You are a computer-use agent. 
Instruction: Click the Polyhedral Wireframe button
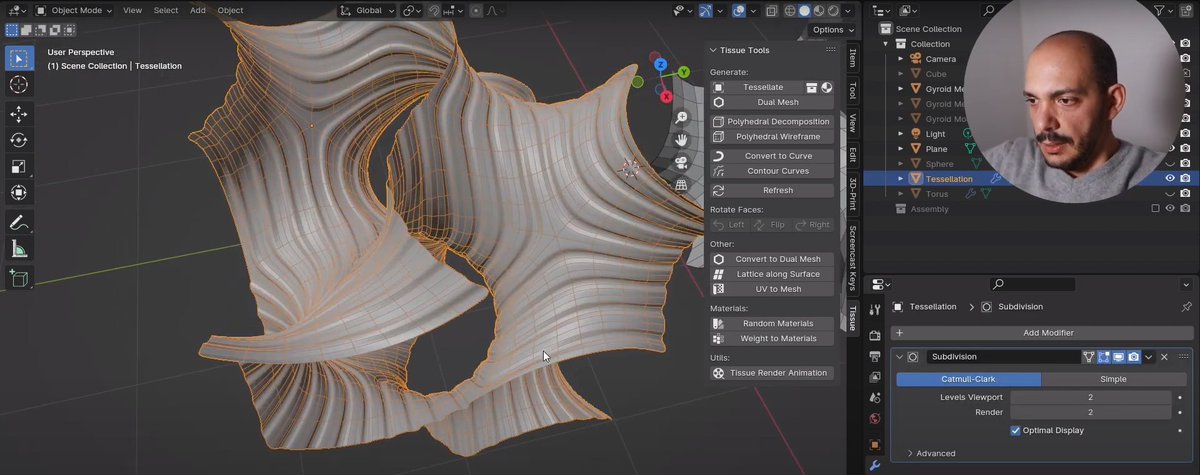[772, 136]
